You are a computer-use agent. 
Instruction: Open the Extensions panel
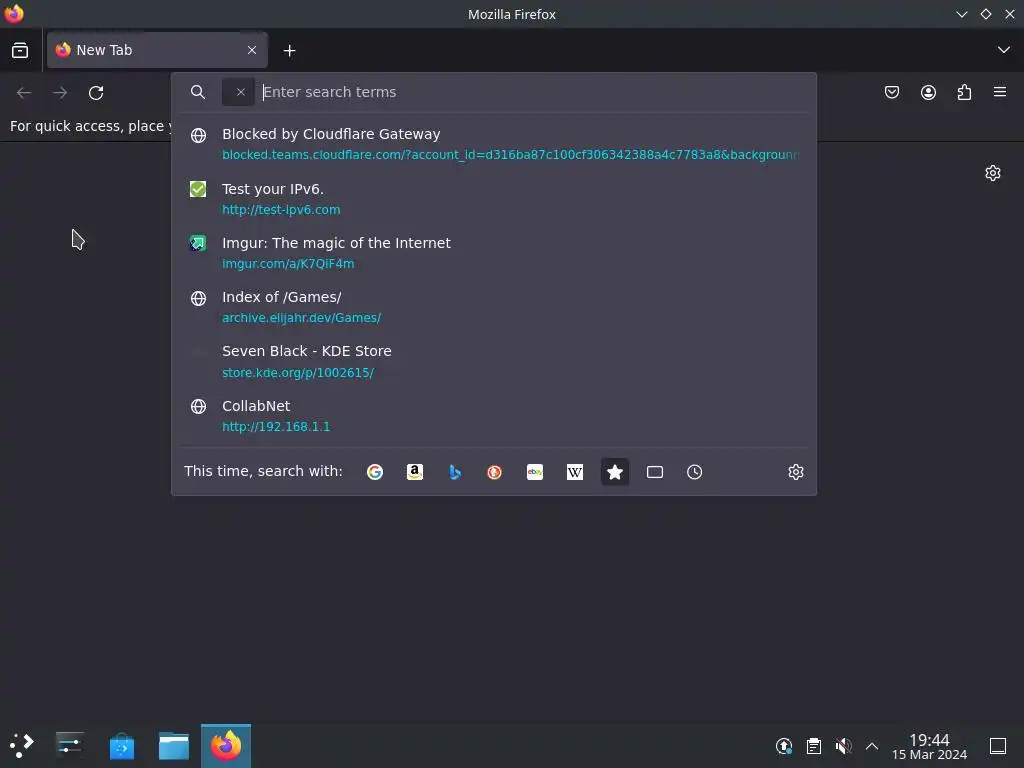[x=964, y=92]
